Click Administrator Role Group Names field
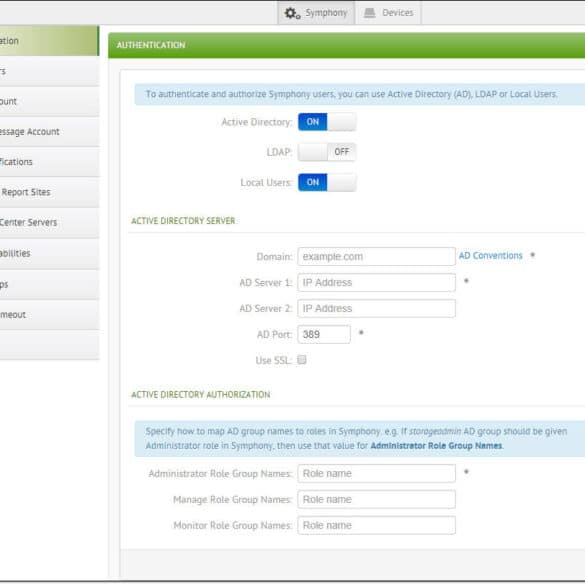The width and height of the screenshot is (585, 585). [376, 473]
